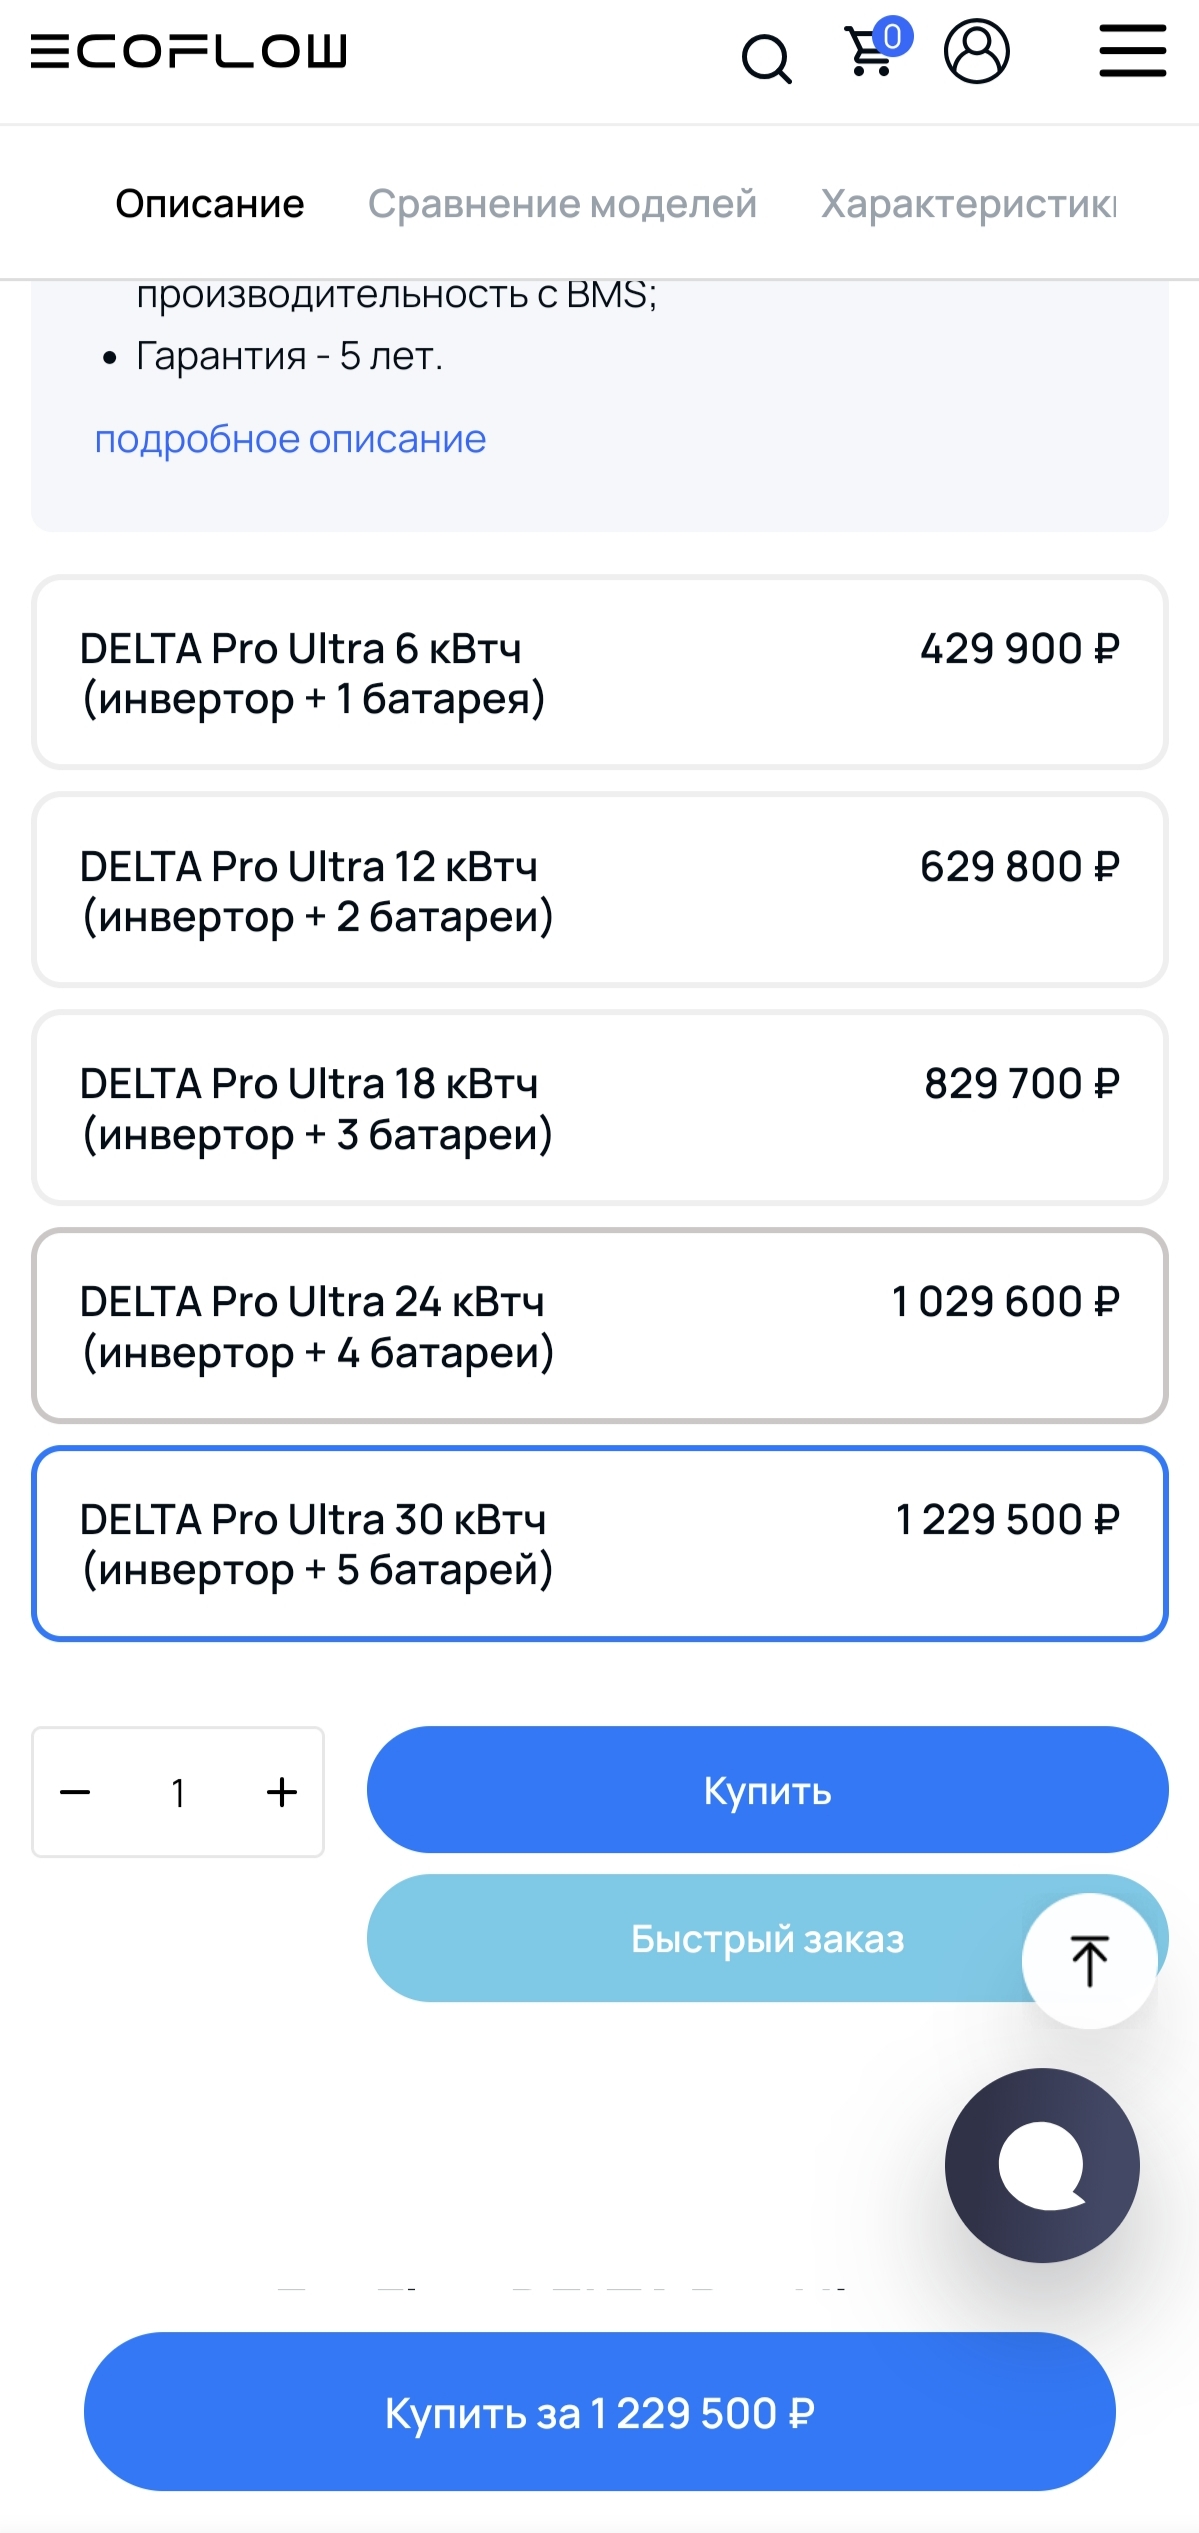Image resolution: width=1199 pixels, height=2533 pixels.
Task: Open the search magnifier icon
Action: tap(766, 58)
